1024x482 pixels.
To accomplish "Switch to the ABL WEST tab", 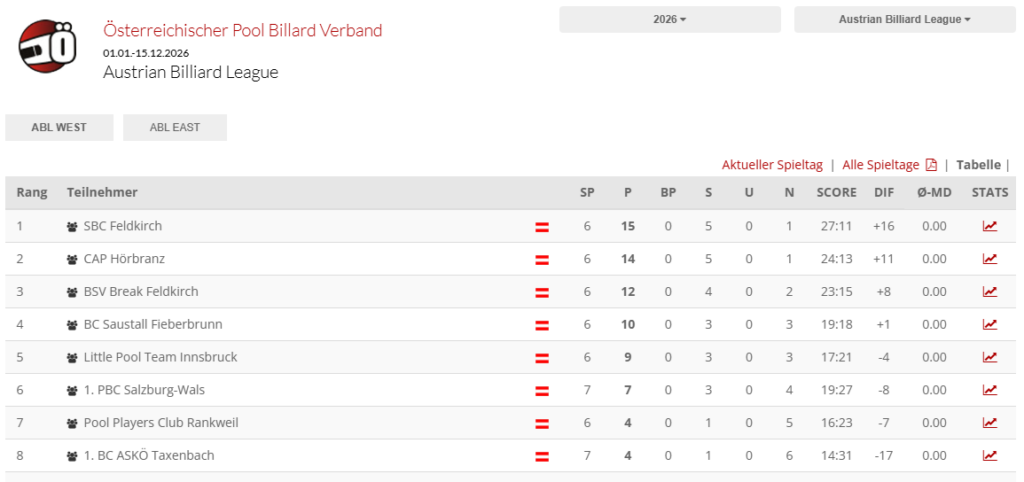I will pyautogui.click(x=59, y=127).
